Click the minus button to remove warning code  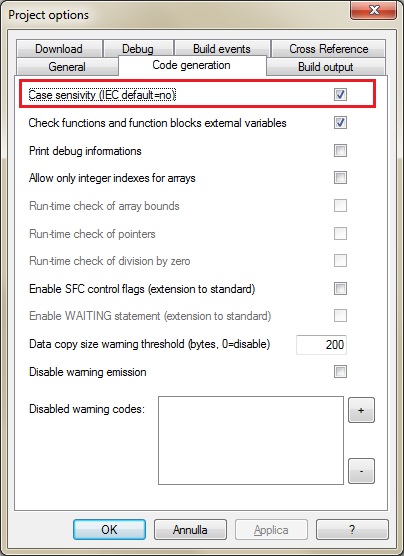click(361, 471)
